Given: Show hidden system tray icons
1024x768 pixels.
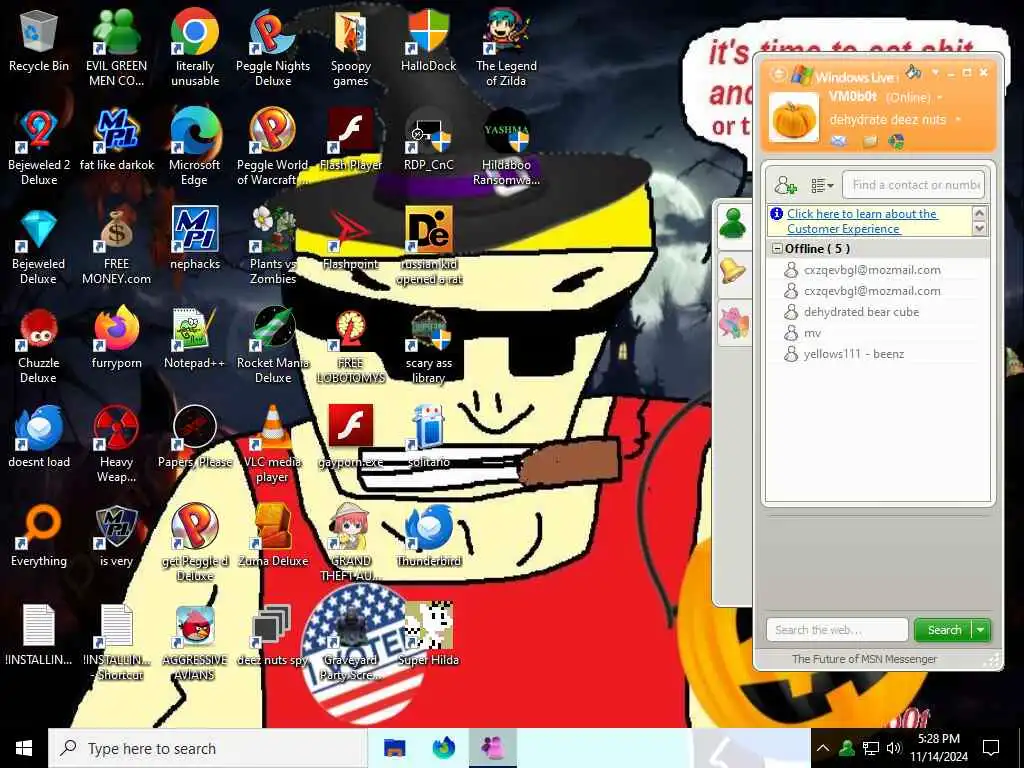Looking at the screenshot, I should pyautogui.click(x=823, y=748).
